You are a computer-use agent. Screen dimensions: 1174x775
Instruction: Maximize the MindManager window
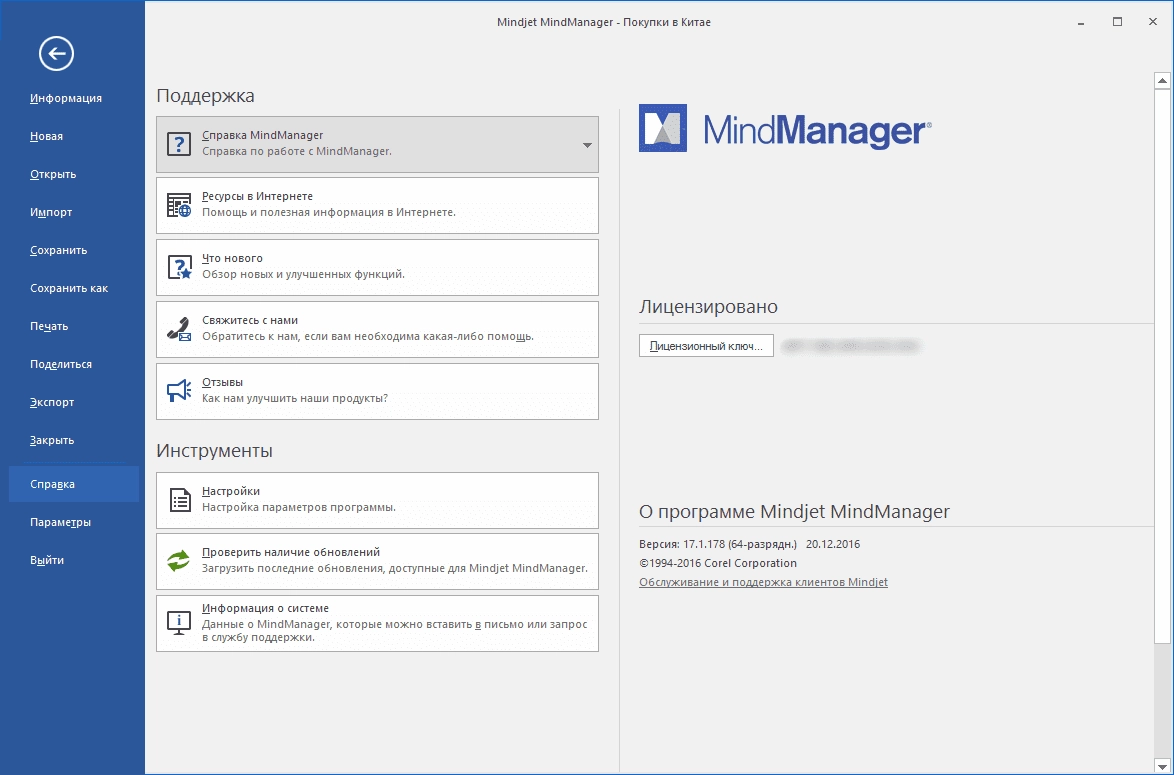pyautogui.click(x=1117, y=22)
